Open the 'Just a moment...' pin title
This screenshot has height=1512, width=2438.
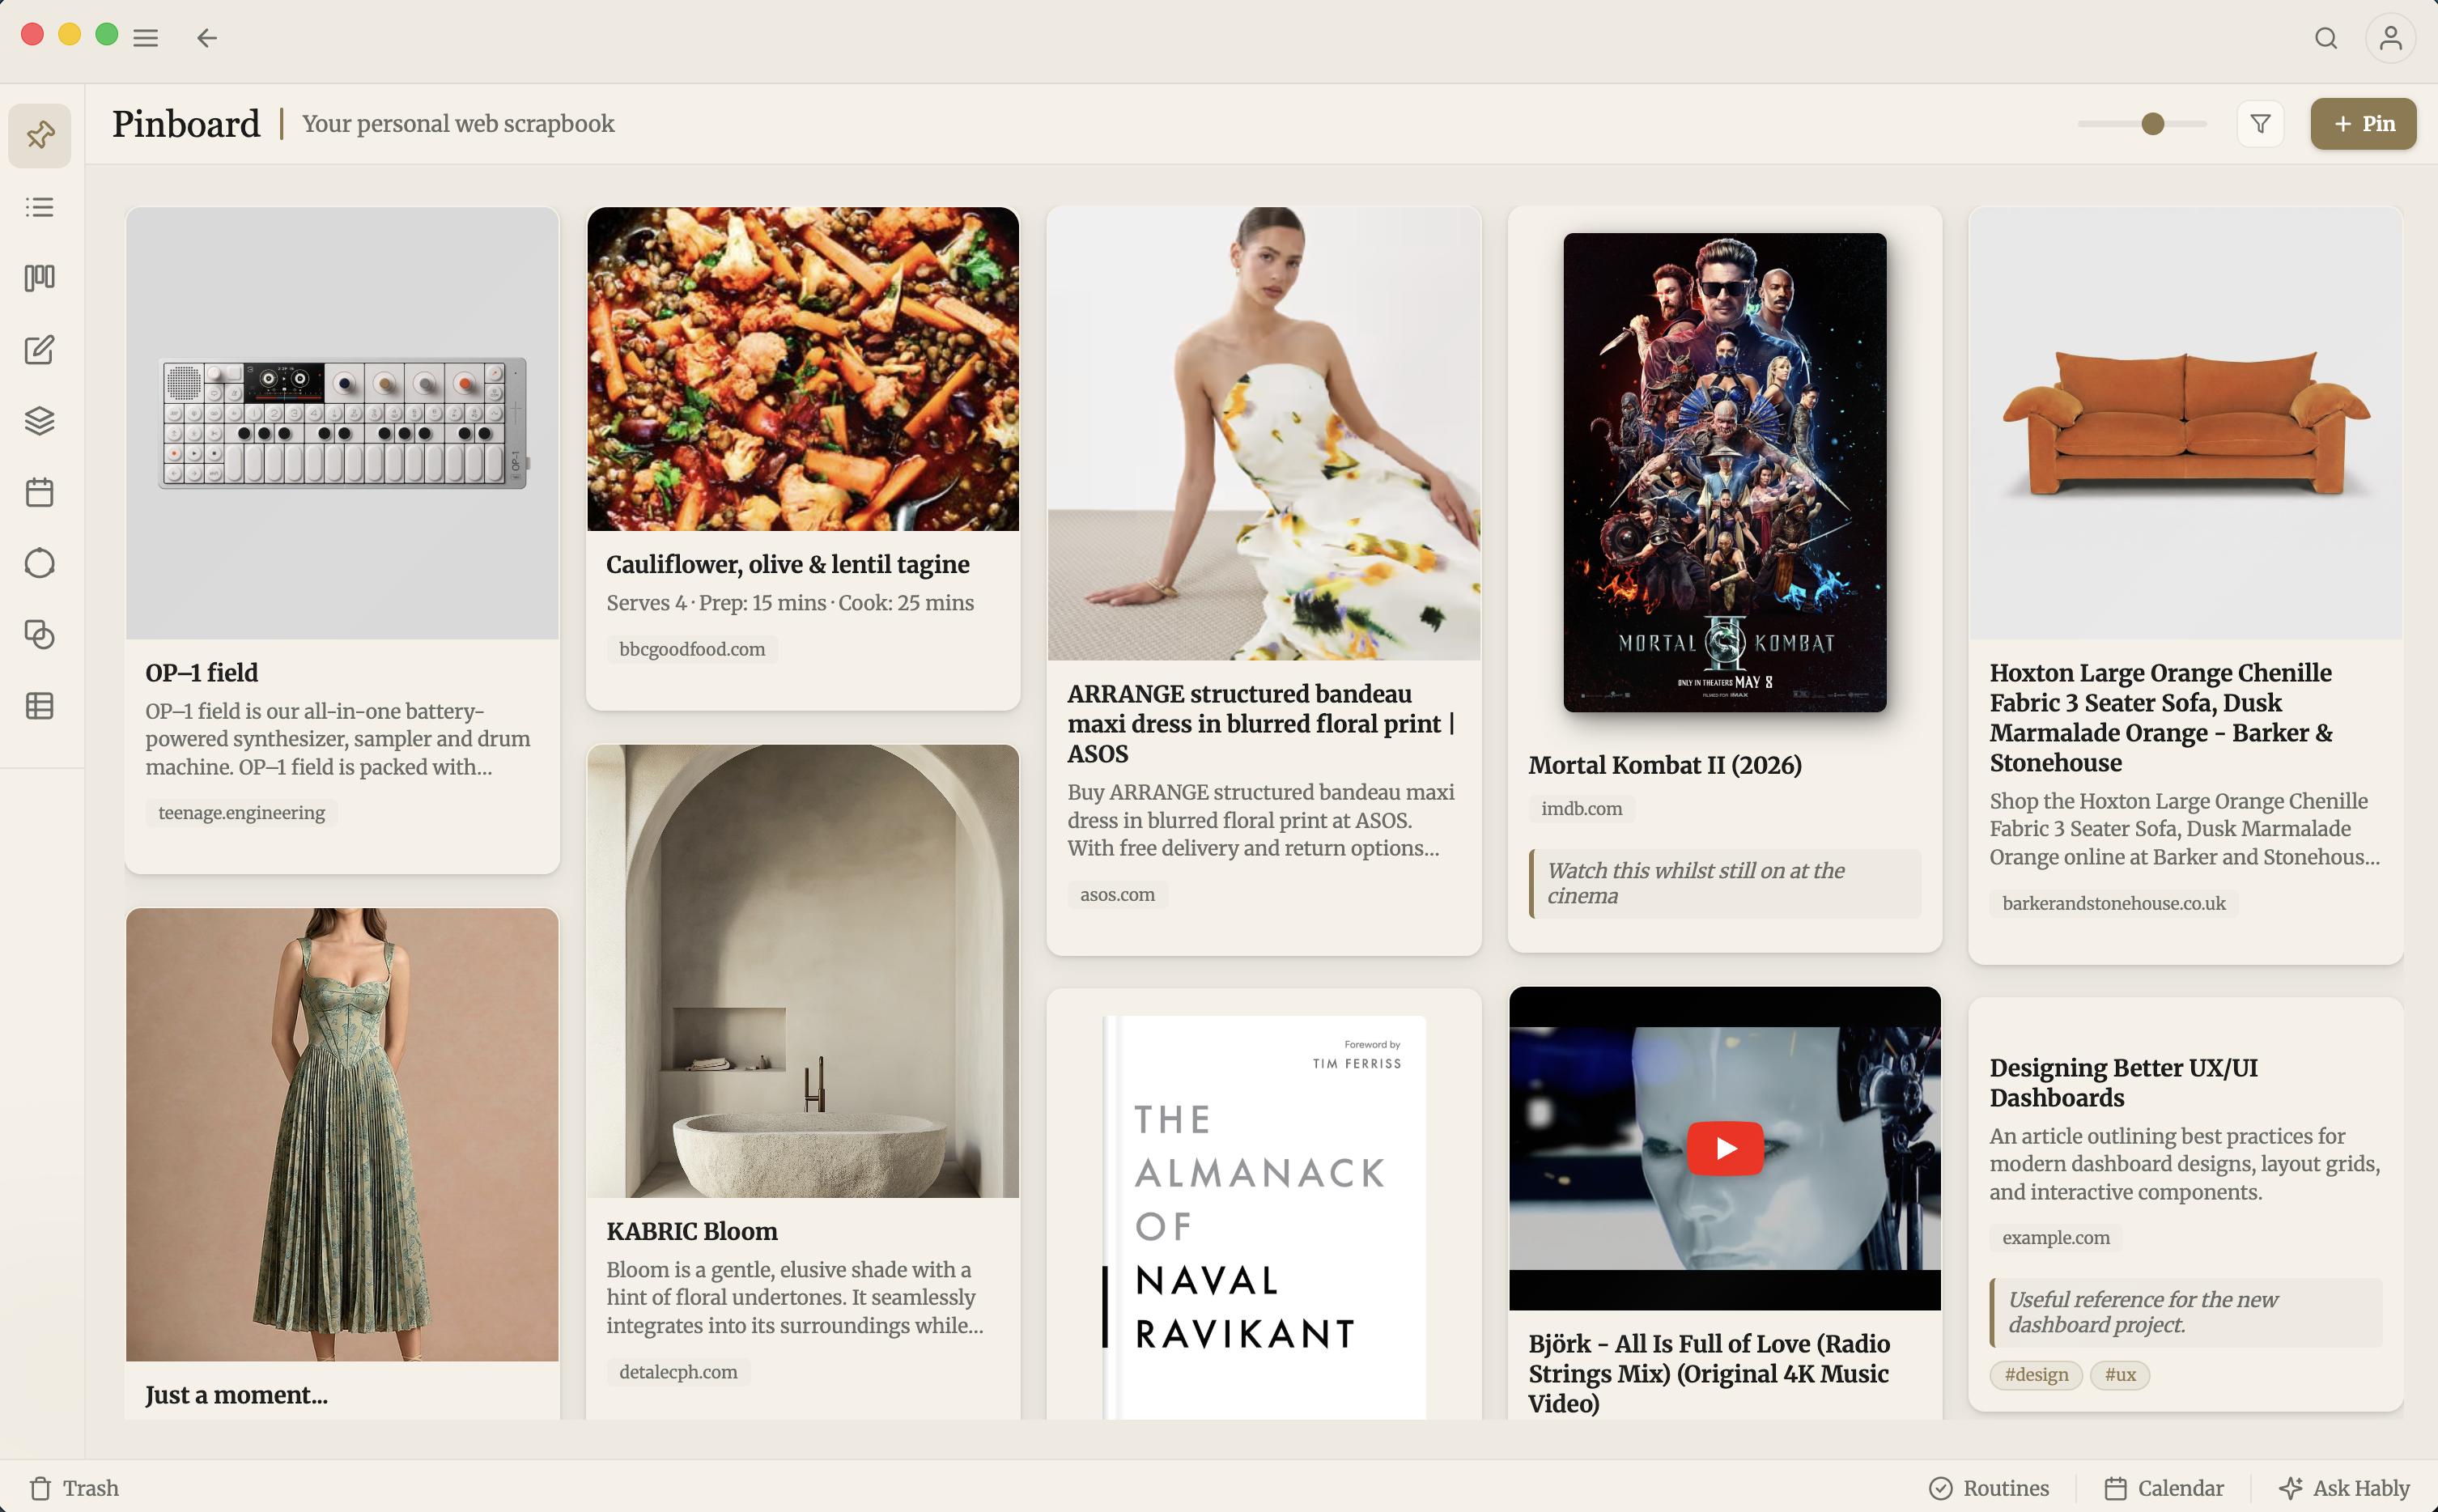tap(236, 1395)
